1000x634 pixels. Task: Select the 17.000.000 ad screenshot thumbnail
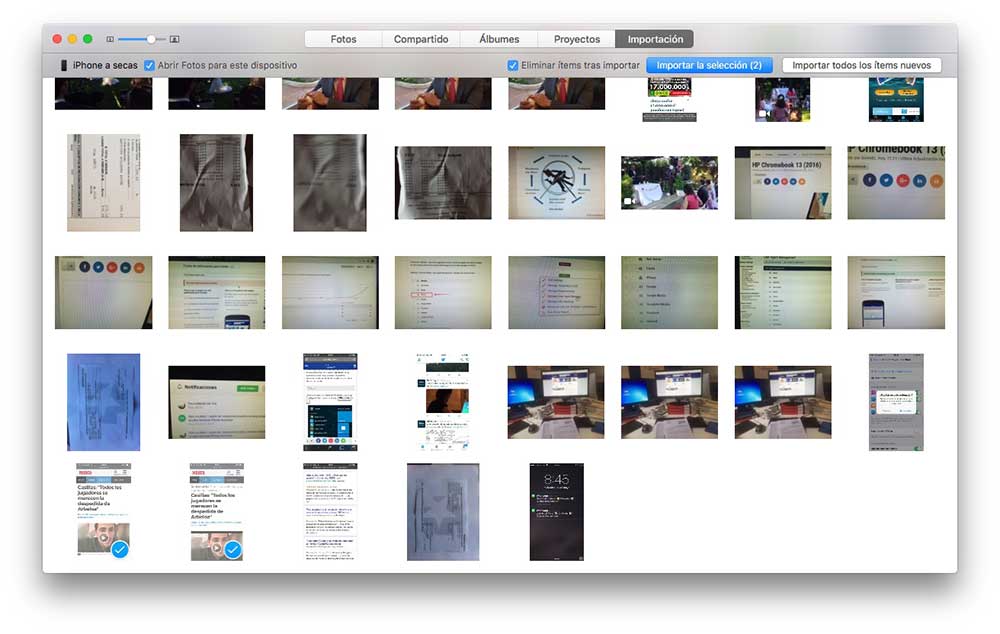point(669,99)
